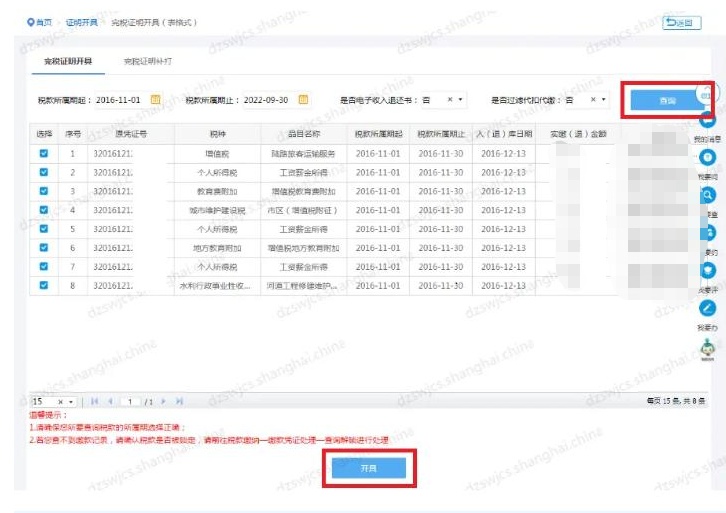The height and width of the screenshot is (513, 726).
Task: Go to first page pagination icon
Action: 94,401
